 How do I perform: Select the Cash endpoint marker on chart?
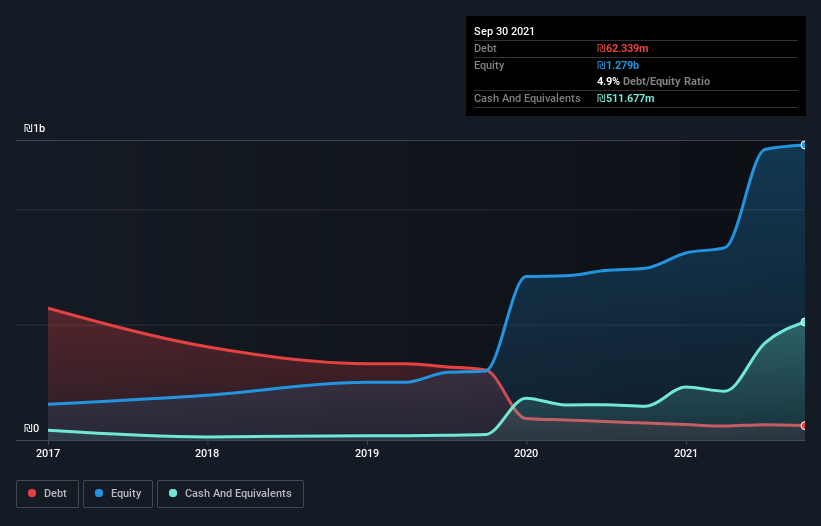click(x=804, y=322)
